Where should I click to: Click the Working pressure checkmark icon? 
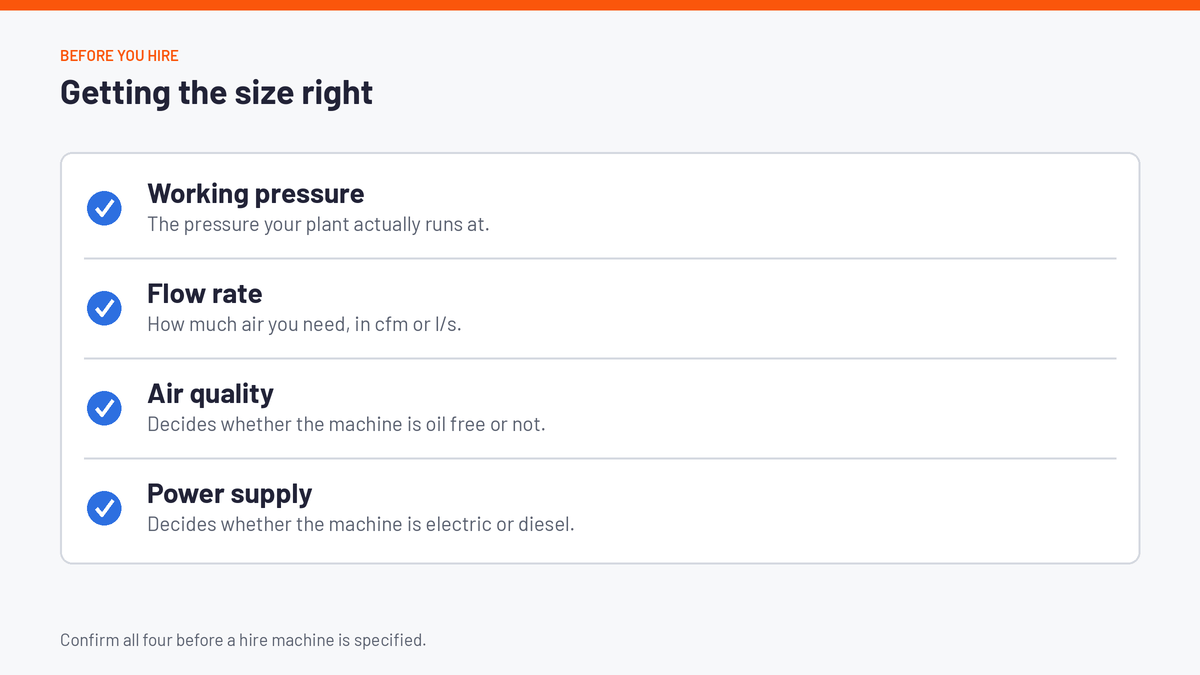[104, 208]
